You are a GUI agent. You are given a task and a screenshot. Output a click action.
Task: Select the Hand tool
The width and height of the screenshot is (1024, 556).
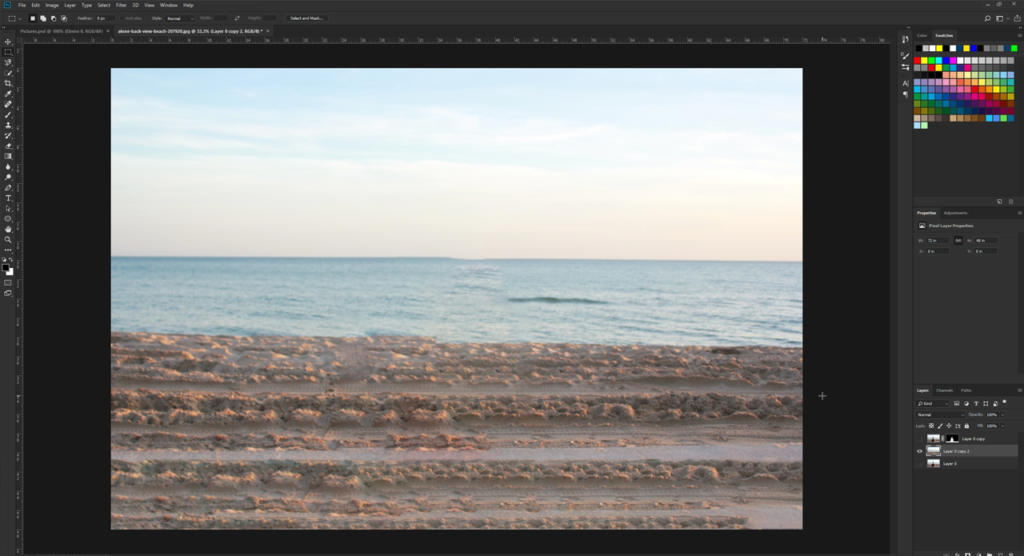pyautogui.click(x=8, y=229)
